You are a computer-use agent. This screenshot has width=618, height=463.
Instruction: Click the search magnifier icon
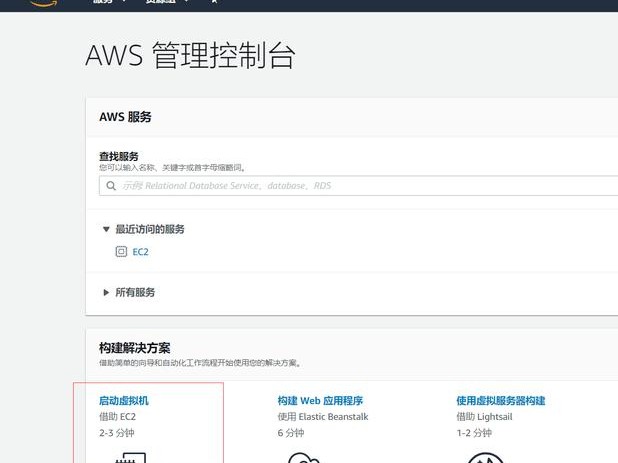pos(111,186)
